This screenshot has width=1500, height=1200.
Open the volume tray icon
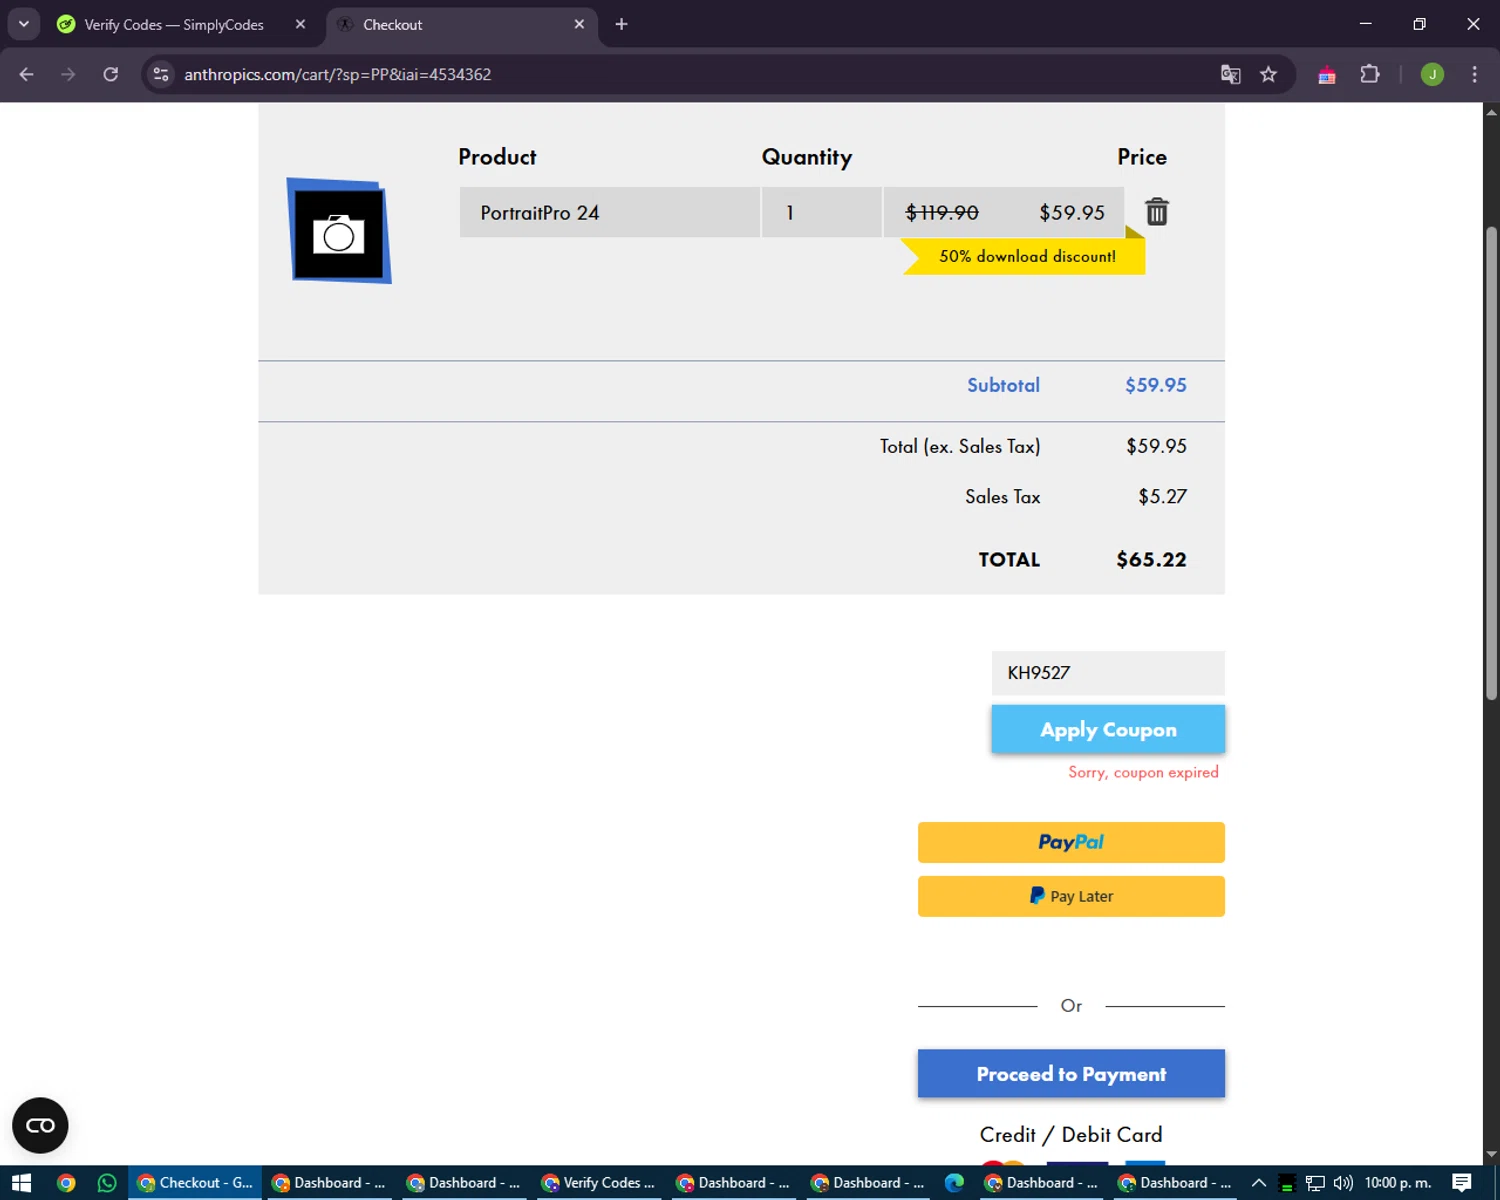pyautogui.click(x=1343, y=1183)
